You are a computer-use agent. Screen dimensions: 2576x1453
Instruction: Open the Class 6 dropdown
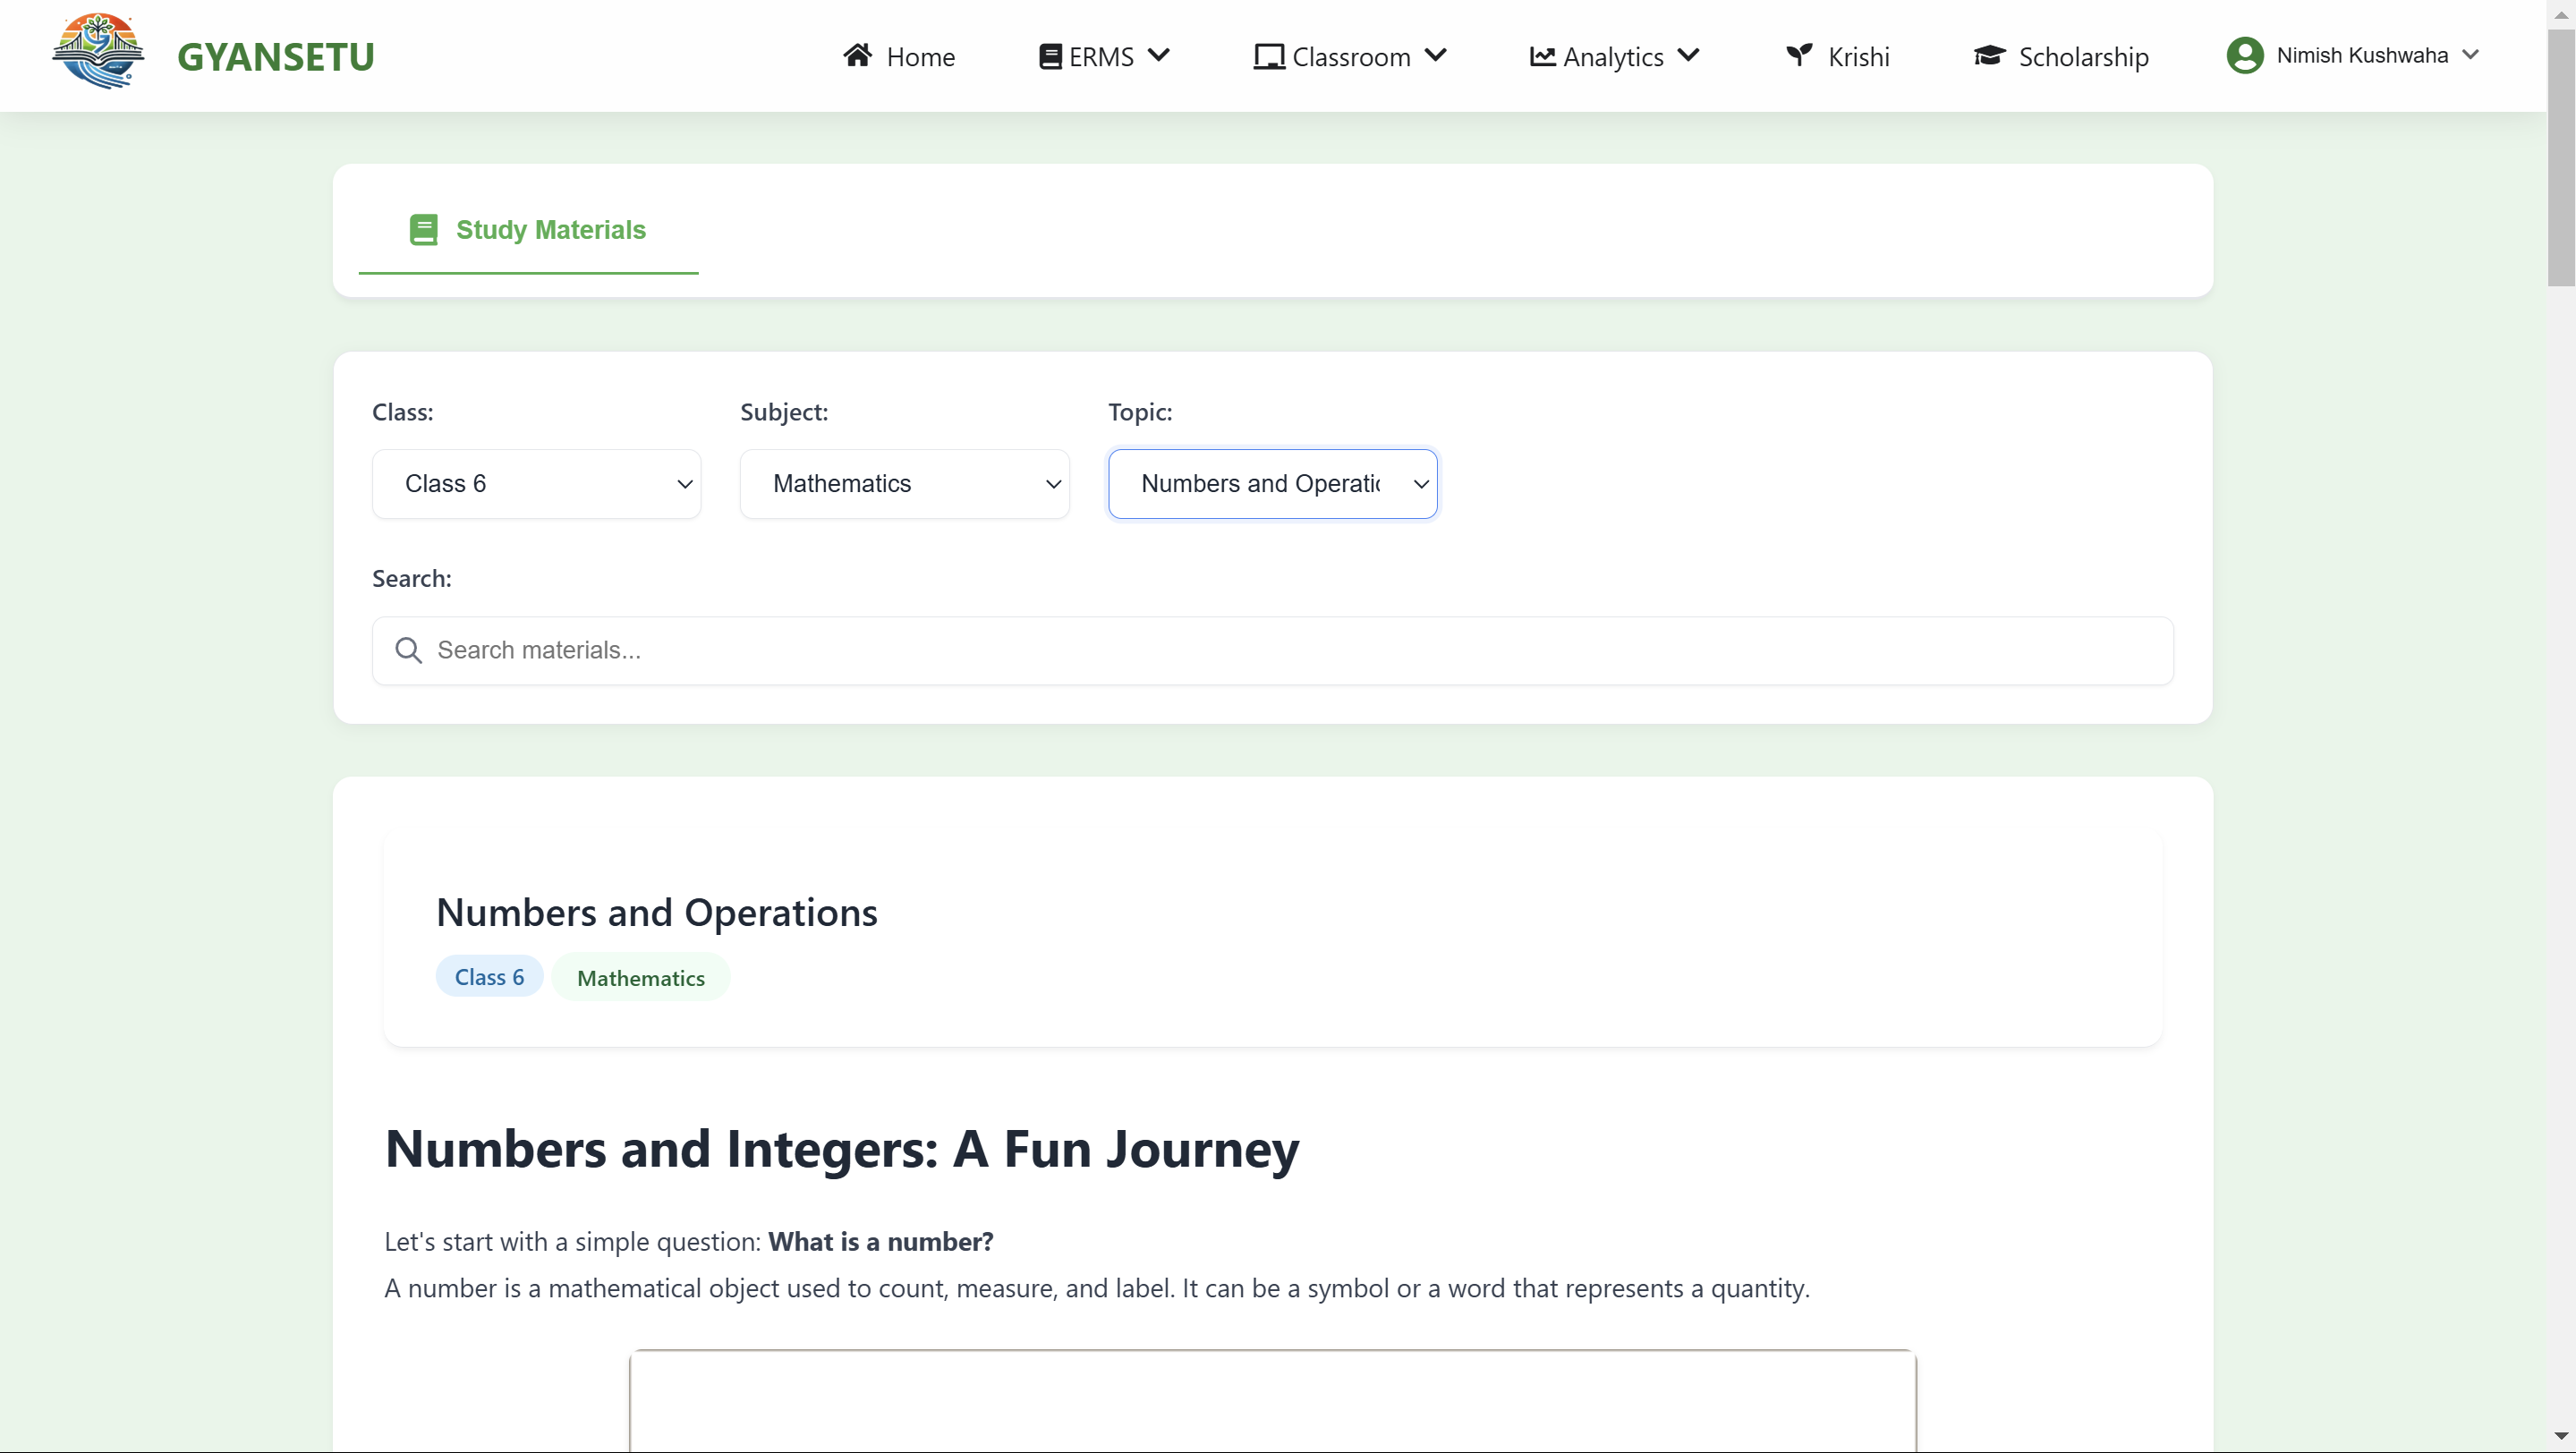[x=536, y=484]
